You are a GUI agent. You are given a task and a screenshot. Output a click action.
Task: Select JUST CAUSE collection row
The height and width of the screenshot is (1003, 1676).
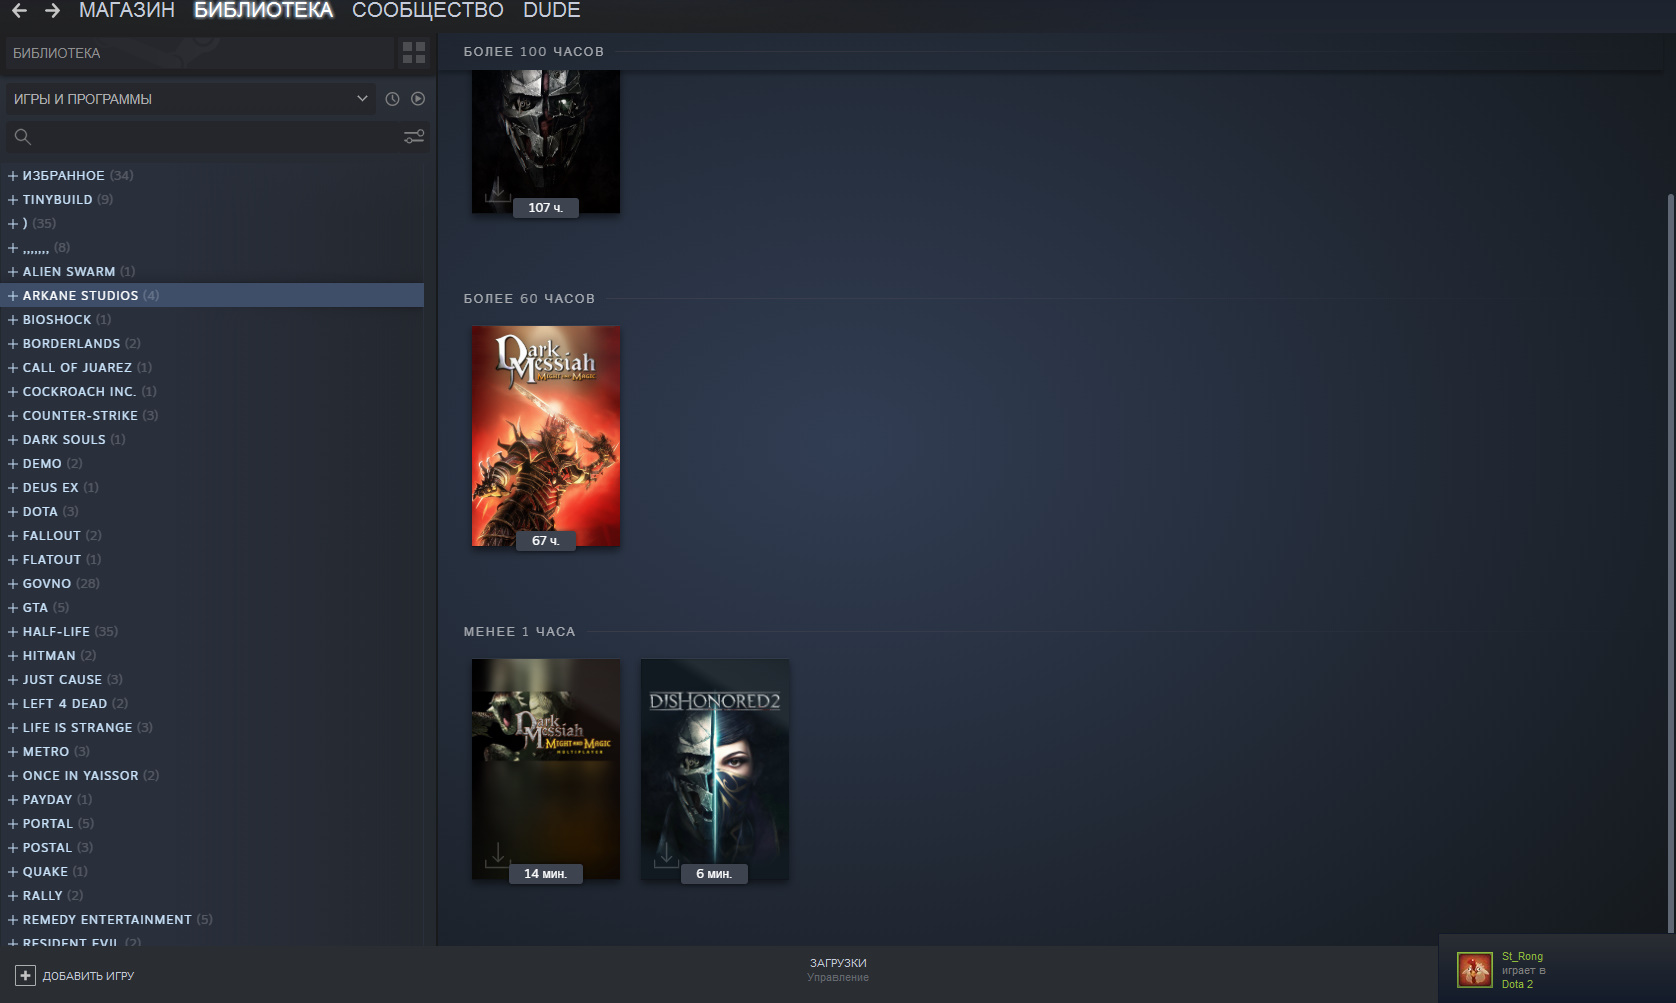click(212, 680)
